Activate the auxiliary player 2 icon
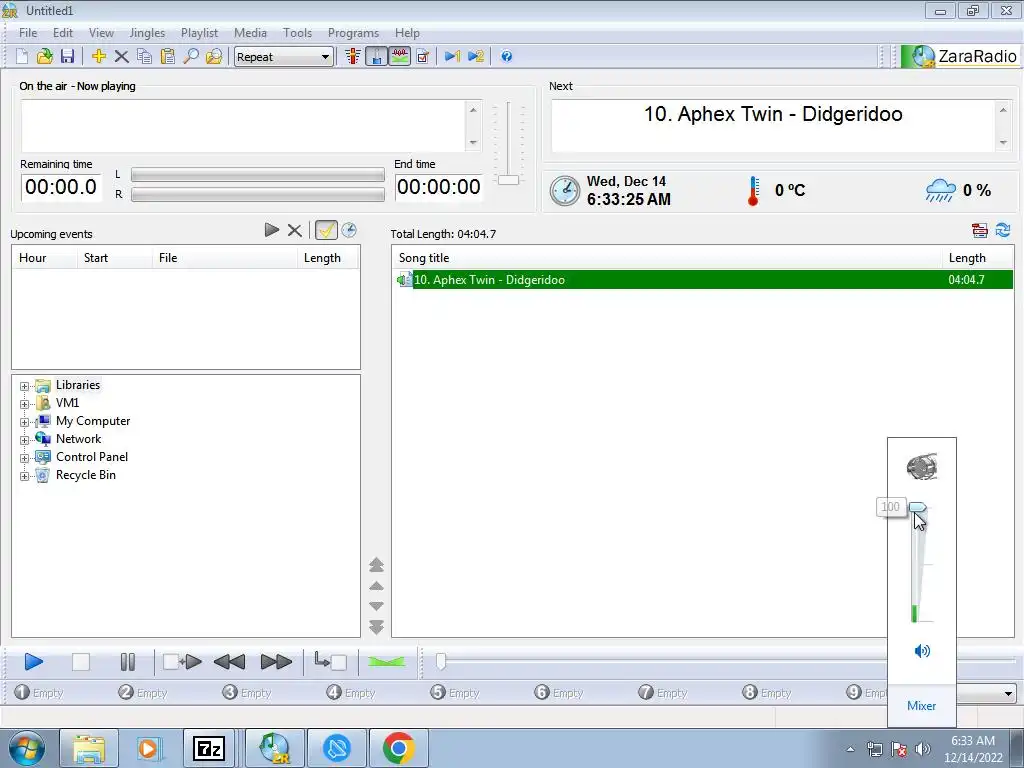1024x768 pixels. [476, 57]
